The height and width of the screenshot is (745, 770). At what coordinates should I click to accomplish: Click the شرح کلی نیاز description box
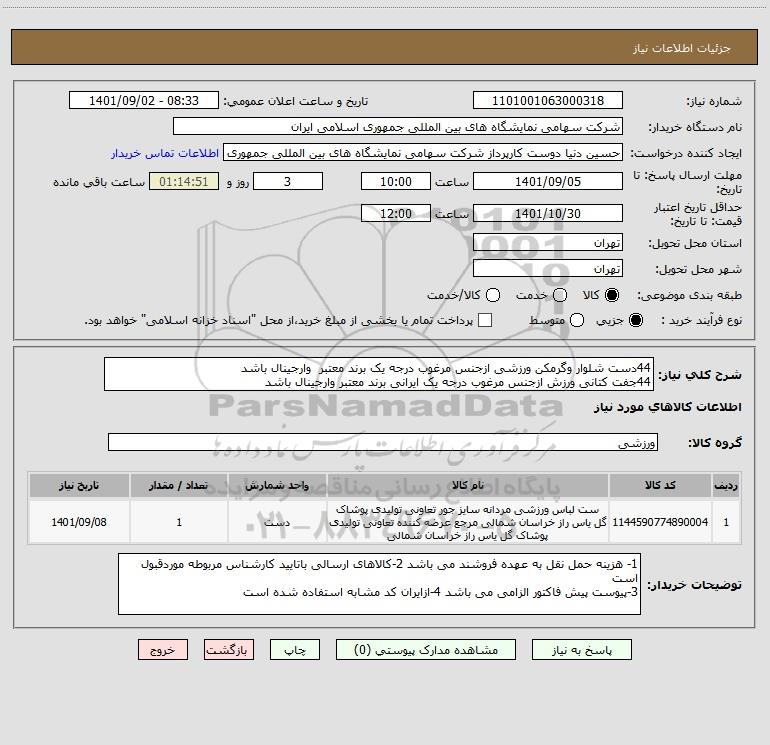pos(379,374)
